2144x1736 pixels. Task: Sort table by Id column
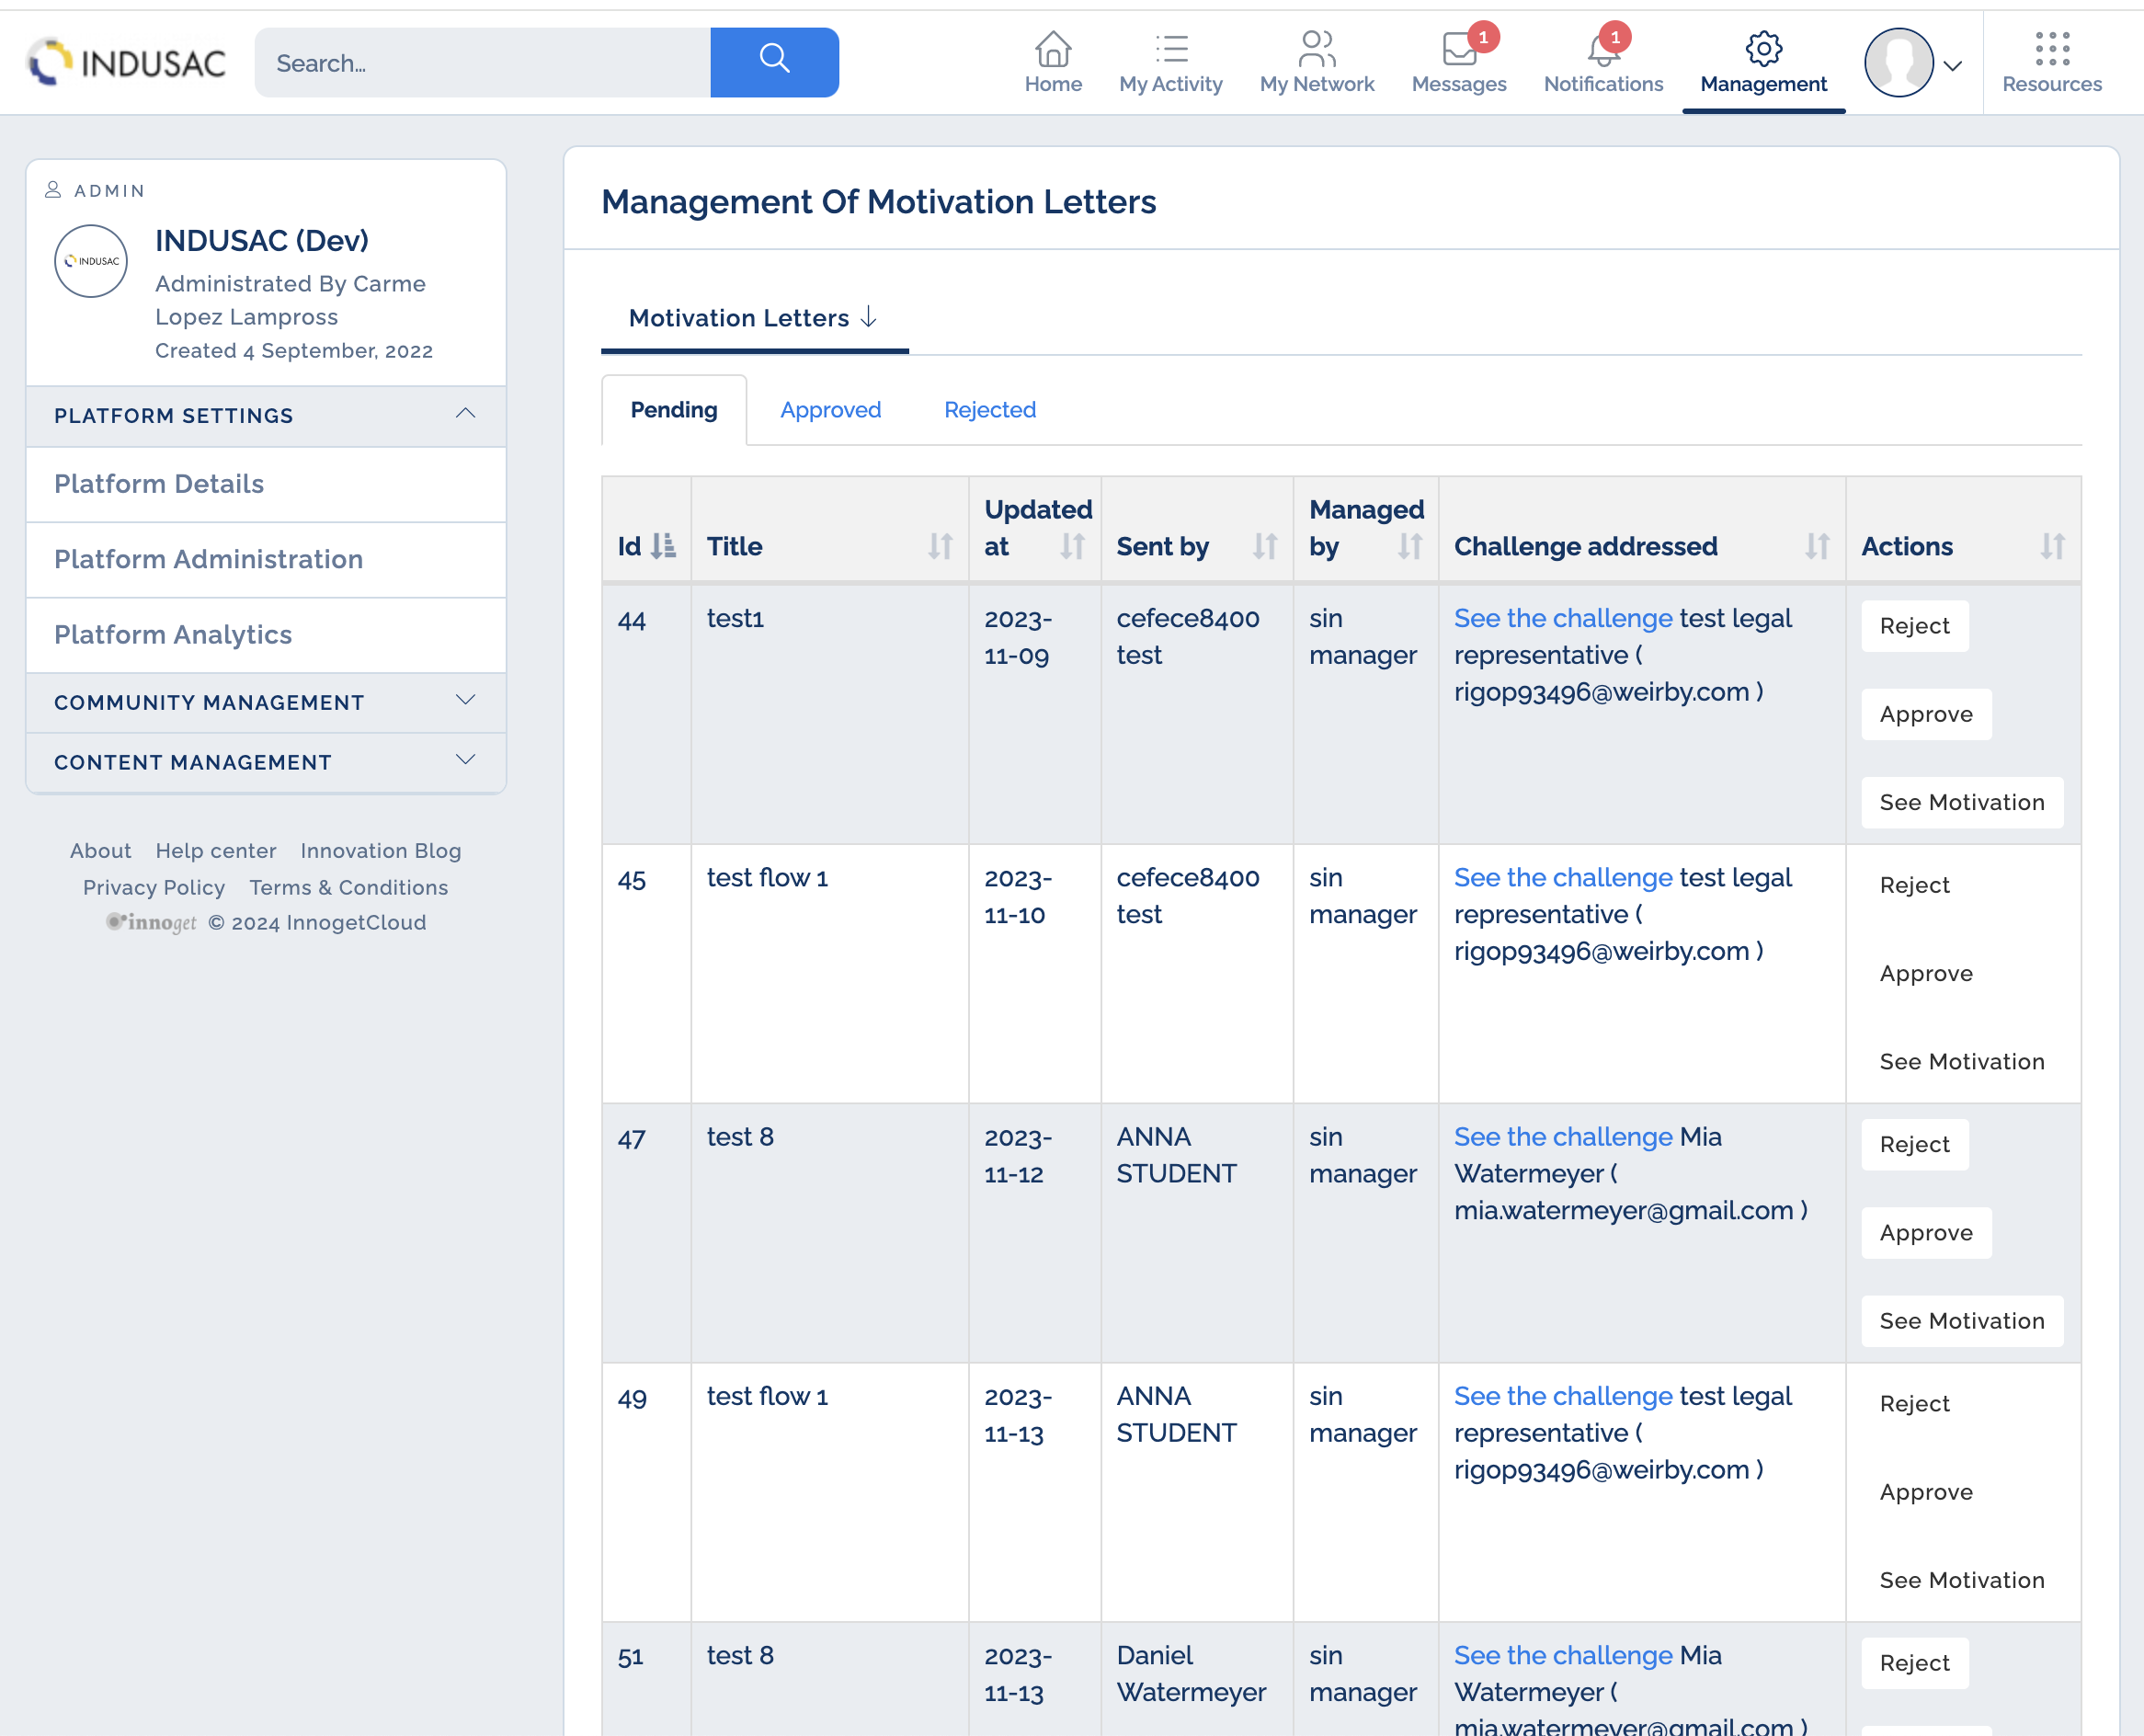pyautogui.click(x=662, y=546)
